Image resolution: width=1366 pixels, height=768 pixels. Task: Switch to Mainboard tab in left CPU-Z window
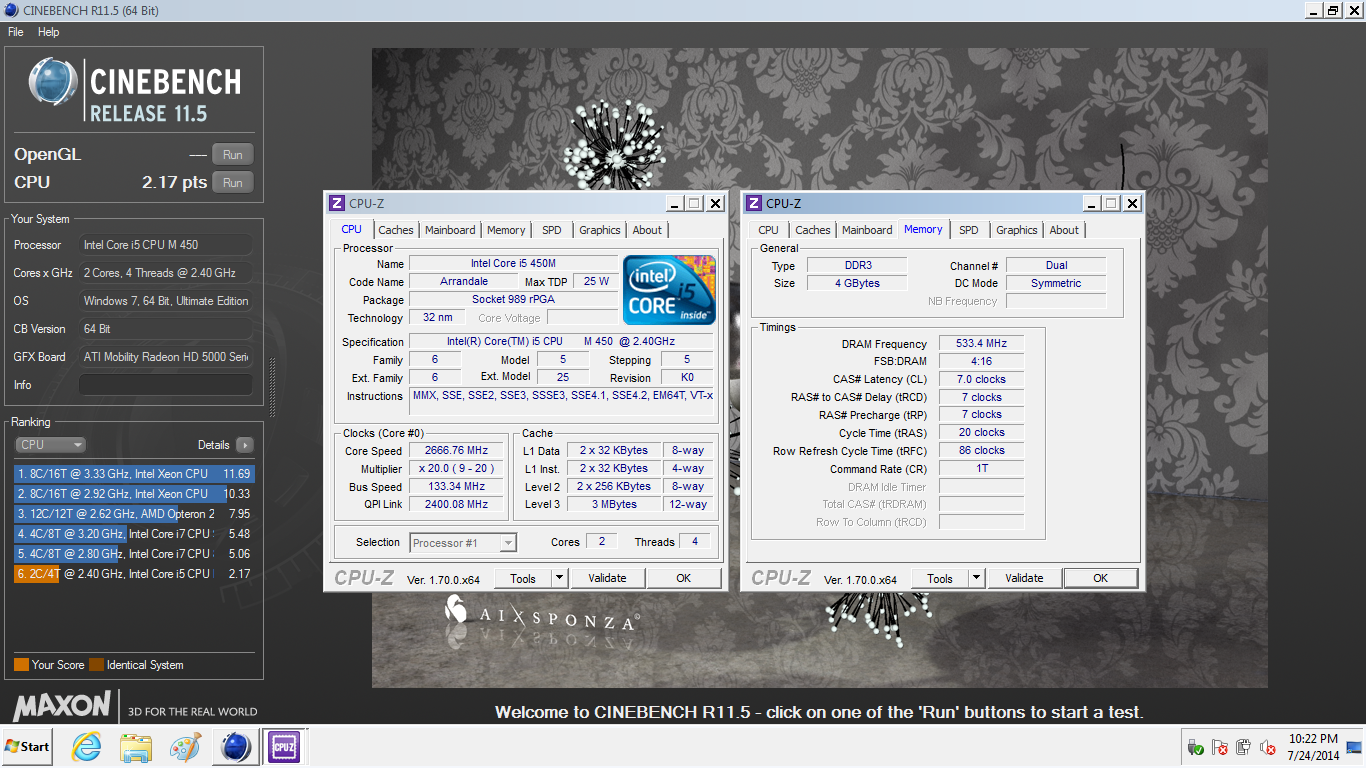click(450, 230)
